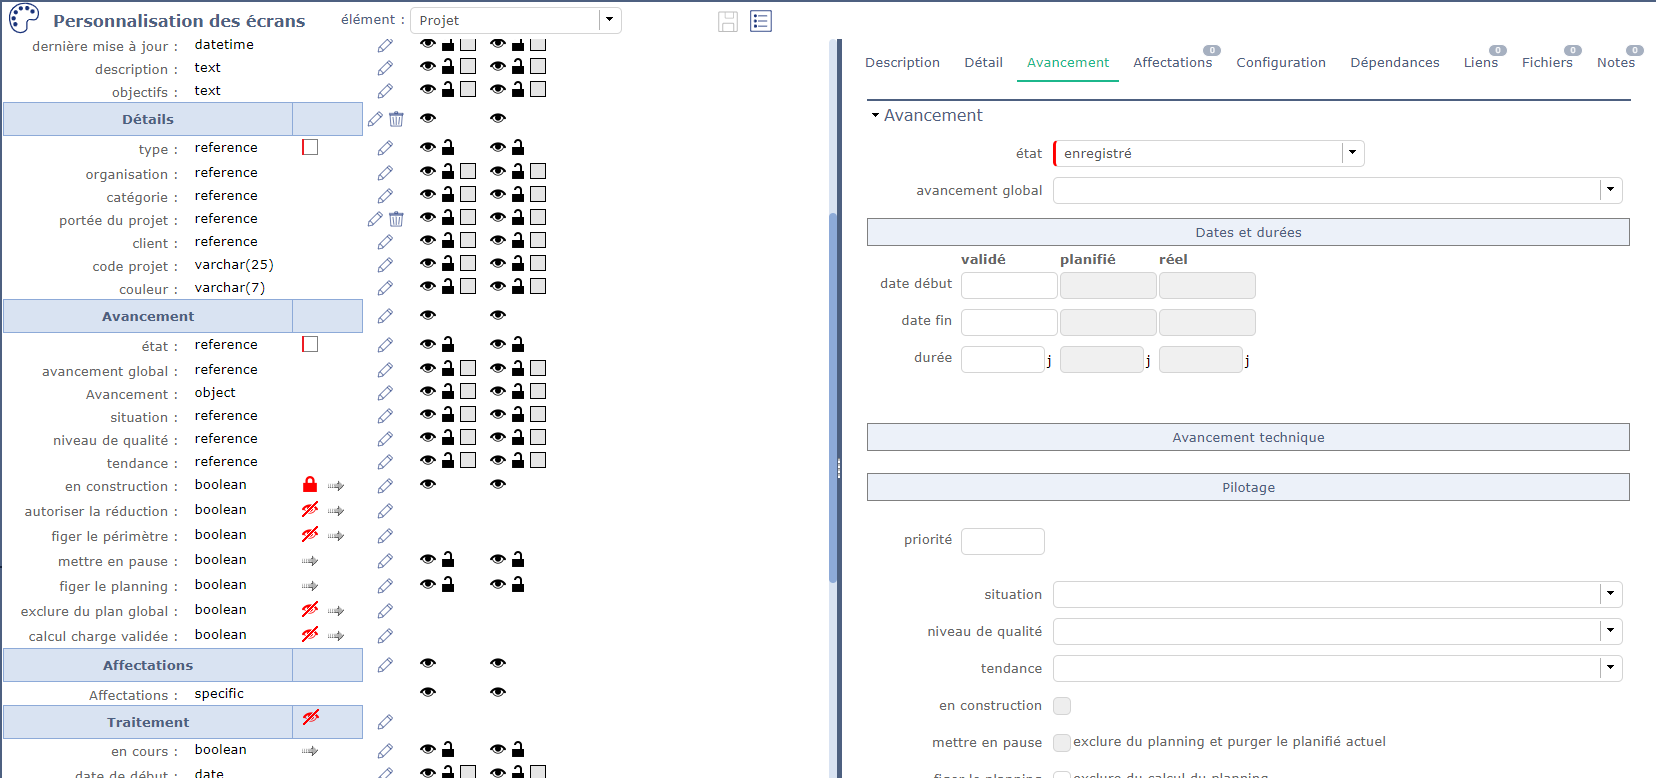This screenshot has width=1656, height=778.
Task: Edit the 'description' field with pencil icon
Action: pyautogui.click(x=385, y=68)
